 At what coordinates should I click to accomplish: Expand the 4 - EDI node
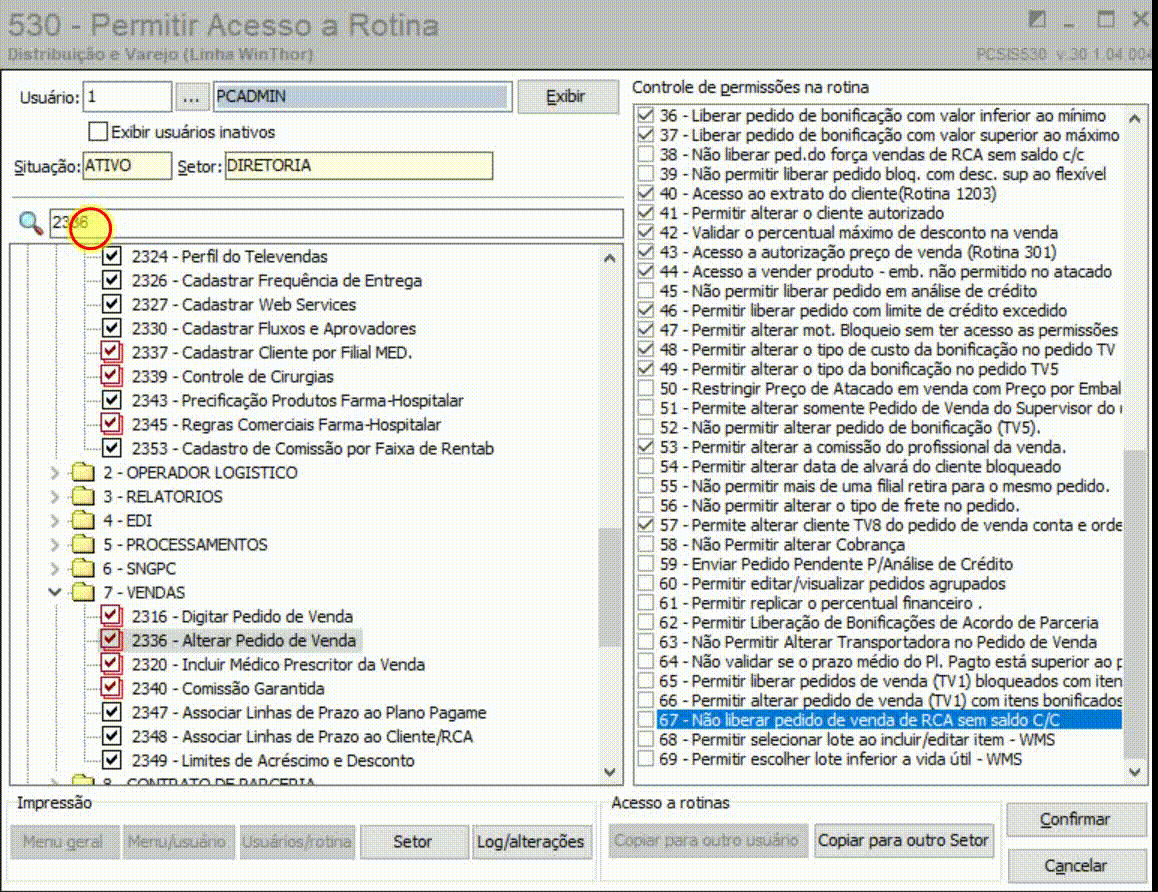coord(55,521)
